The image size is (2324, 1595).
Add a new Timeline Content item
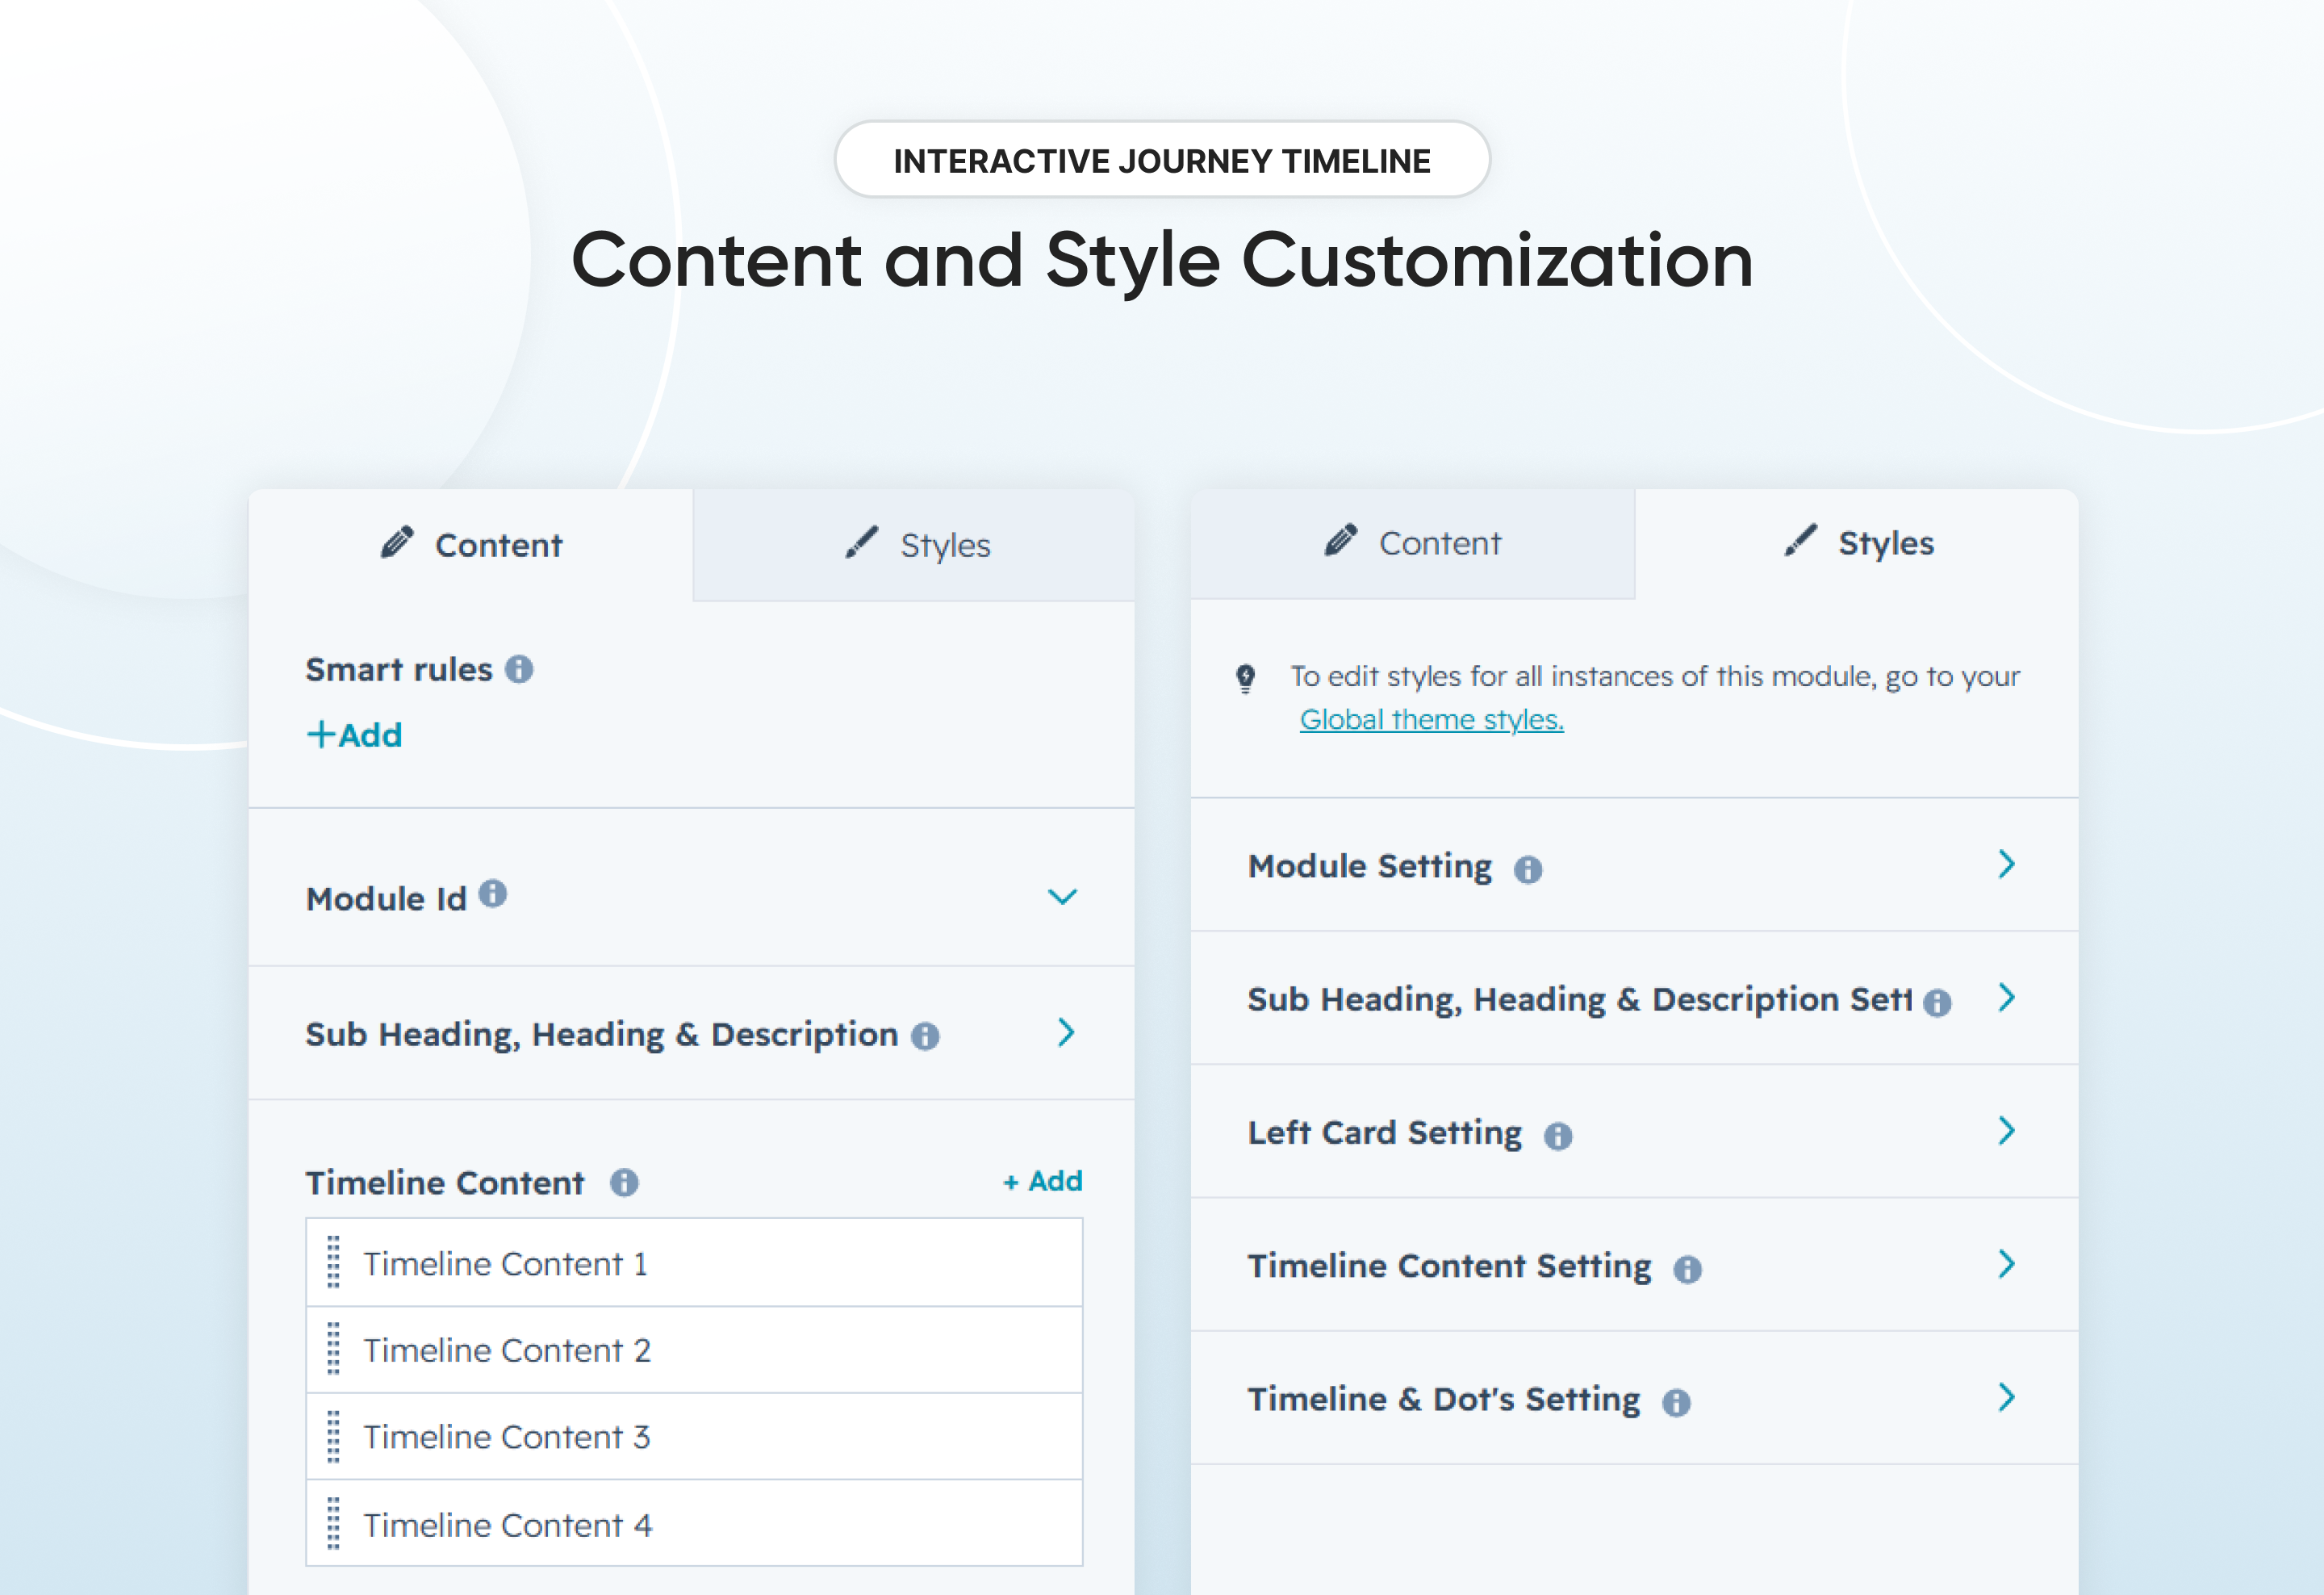(x=1043, y=1181)
